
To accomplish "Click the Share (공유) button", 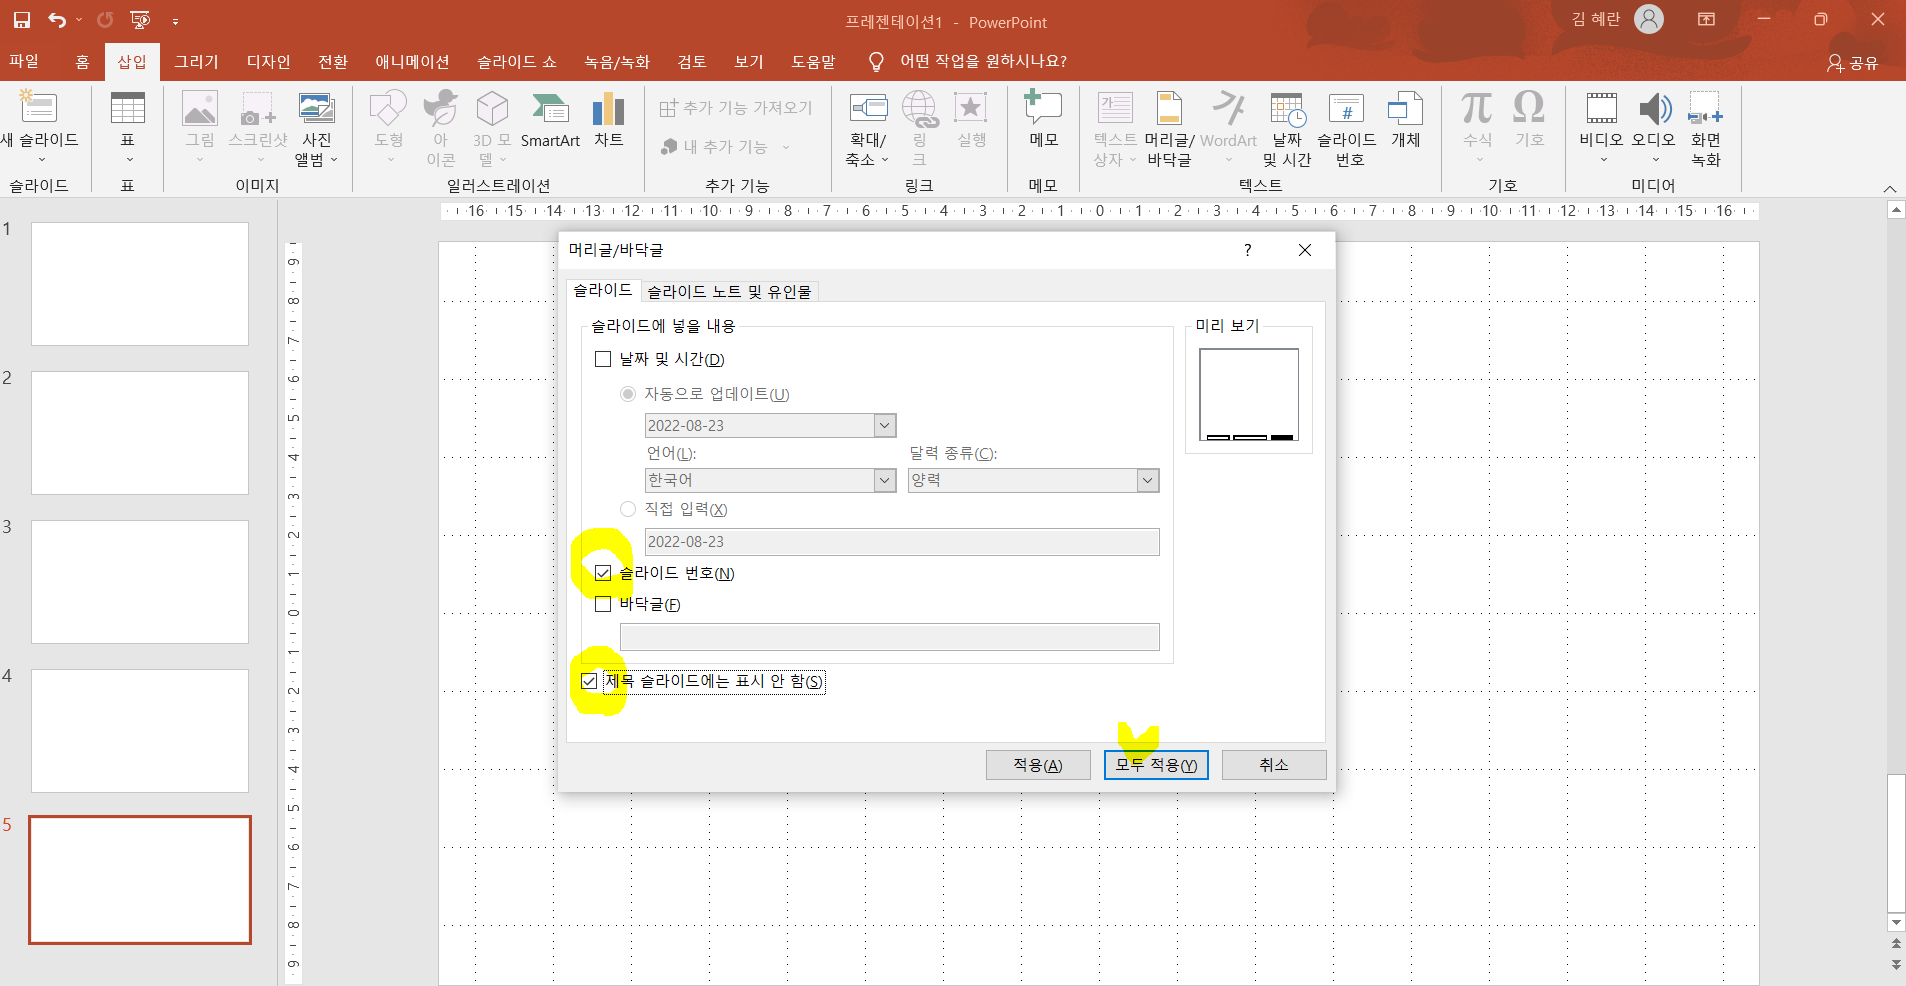I will tap(1853, 63).
